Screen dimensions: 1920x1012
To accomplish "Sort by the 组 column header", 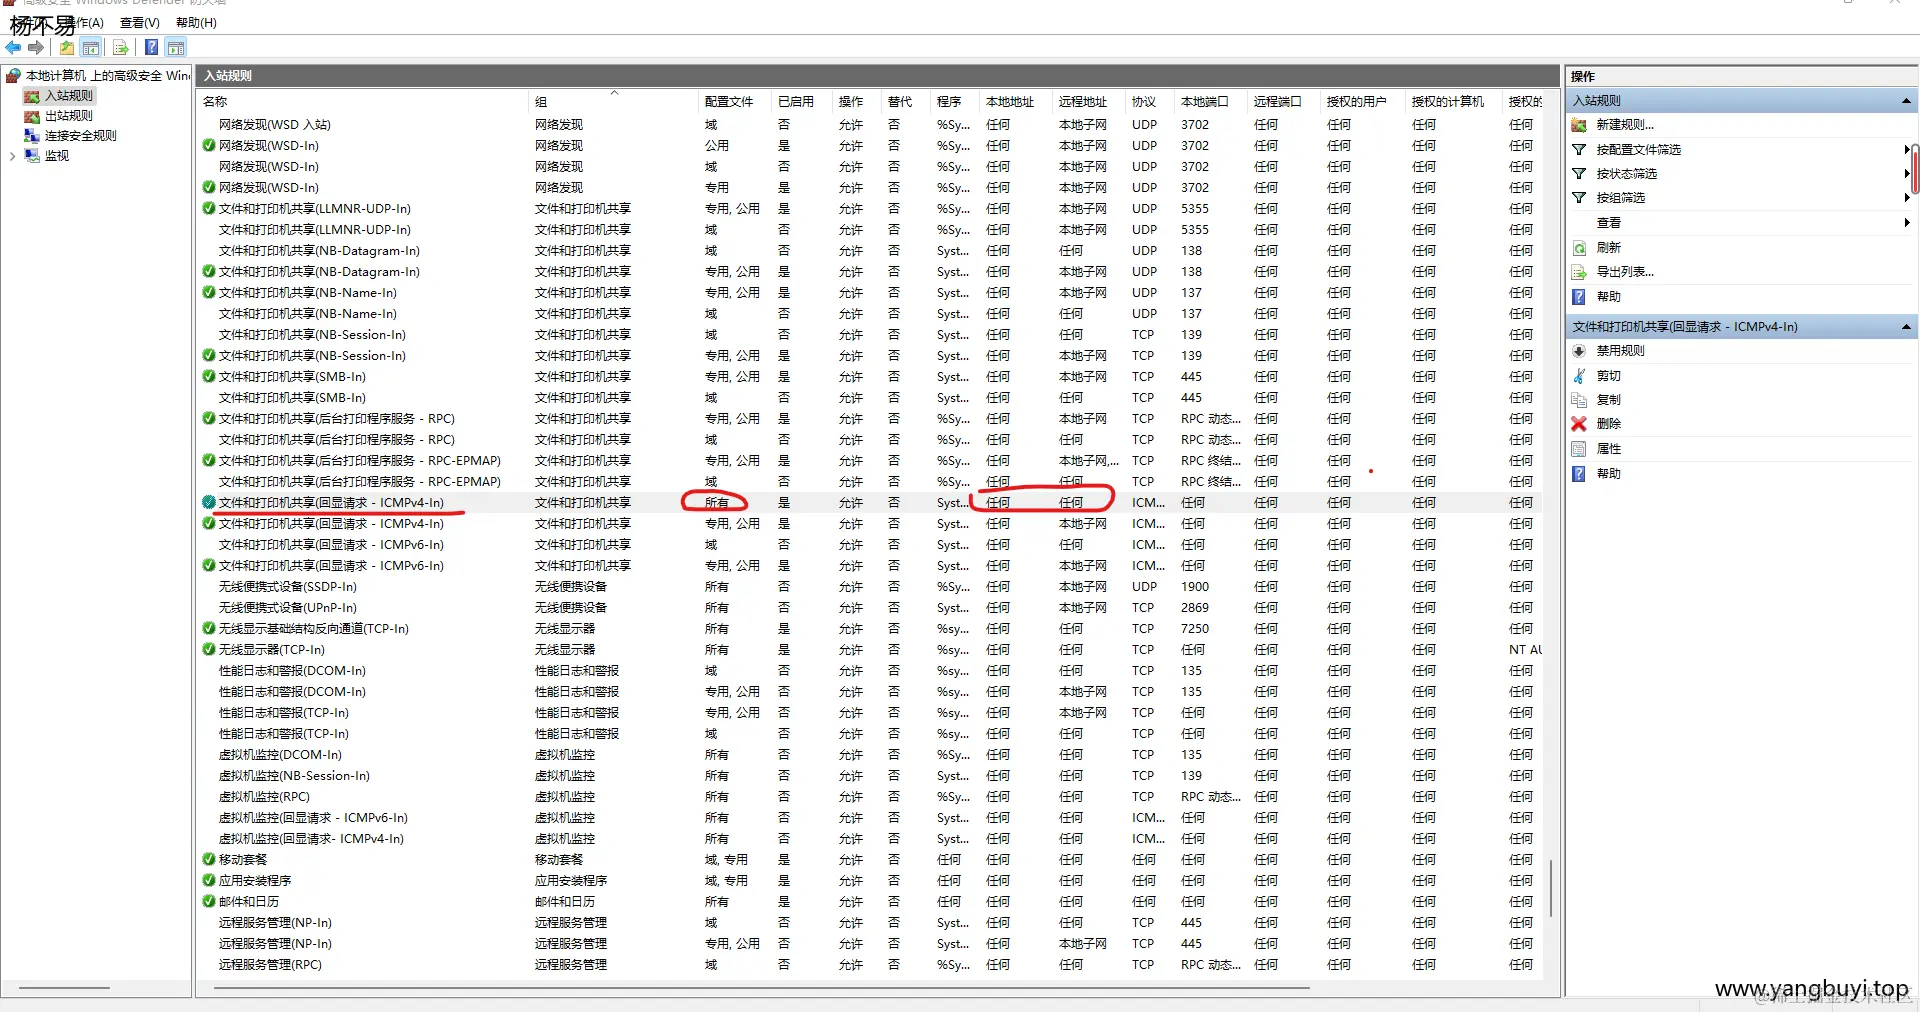I will (613, 102).
